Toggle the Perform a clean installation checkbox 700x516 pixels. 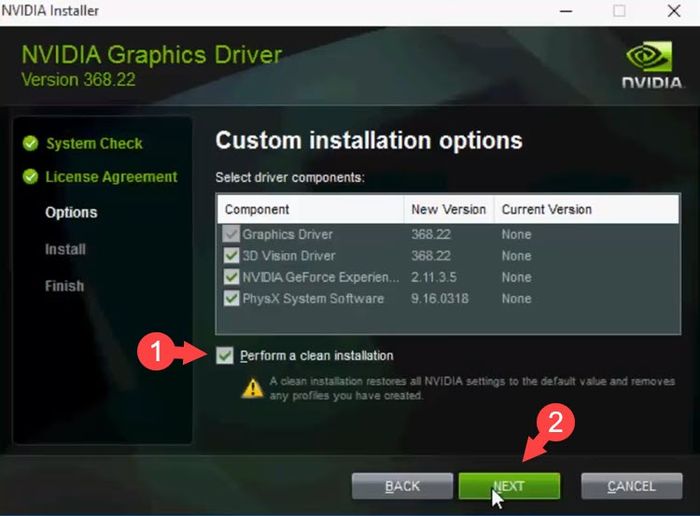coord(225,355)
